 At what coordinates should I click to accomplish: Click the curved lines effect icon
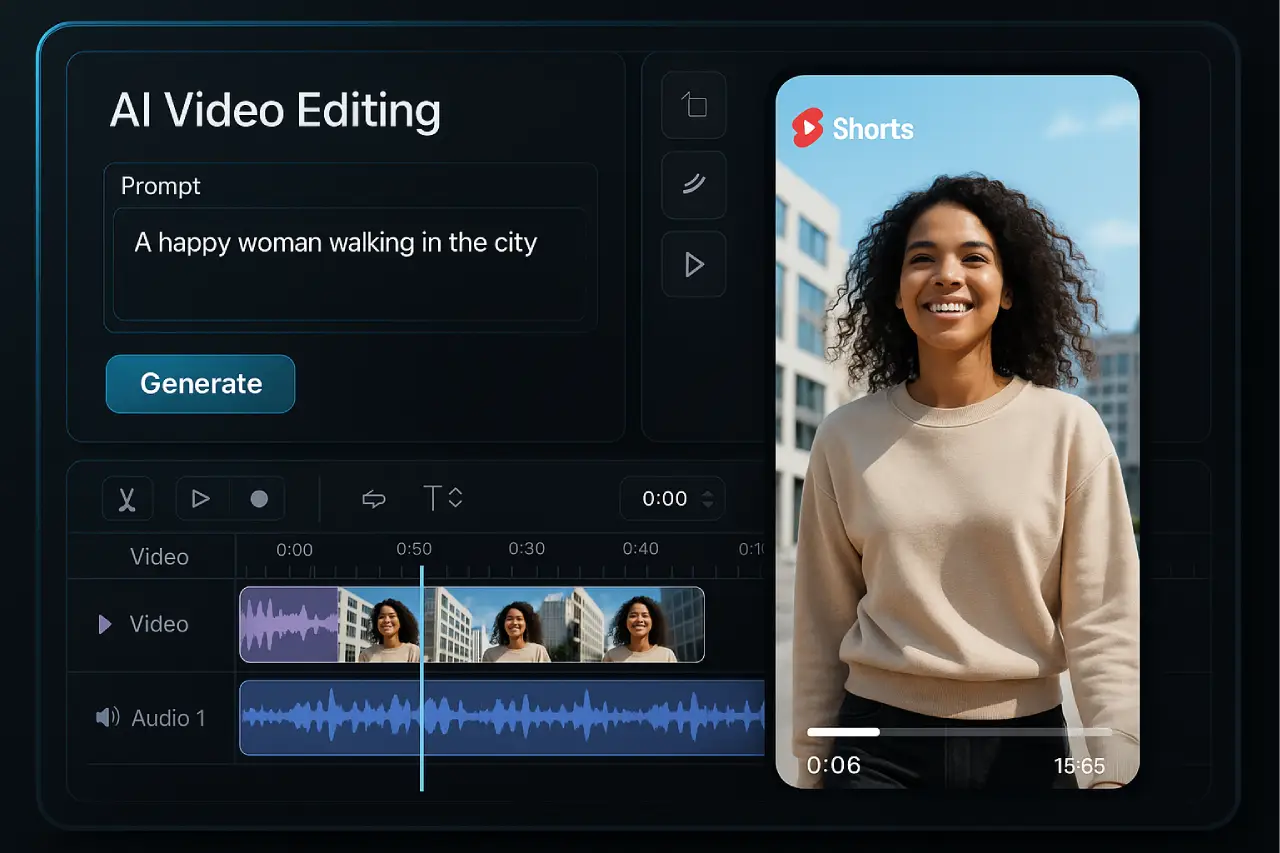(694, 184)
